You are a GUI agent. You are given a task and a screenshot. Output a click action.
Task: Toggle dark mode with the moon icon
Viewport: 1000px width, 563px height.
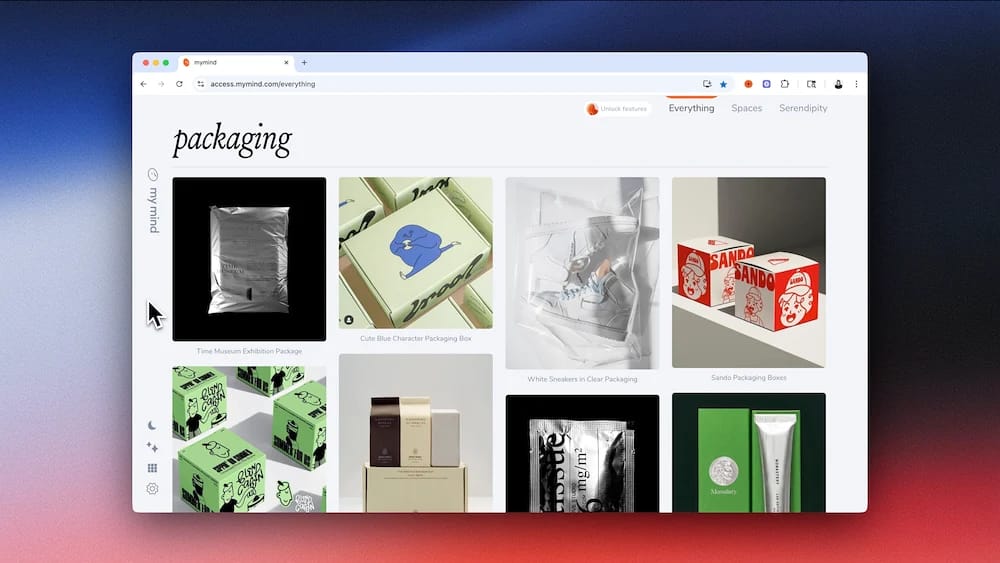click(x=152, y=426)
